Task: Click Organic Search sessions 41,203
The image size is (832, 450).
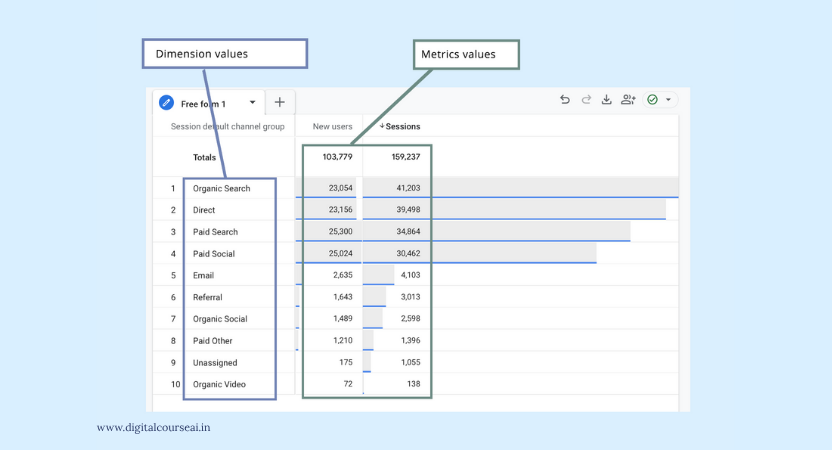Action: pyautogui.click(x=408, y=188)
